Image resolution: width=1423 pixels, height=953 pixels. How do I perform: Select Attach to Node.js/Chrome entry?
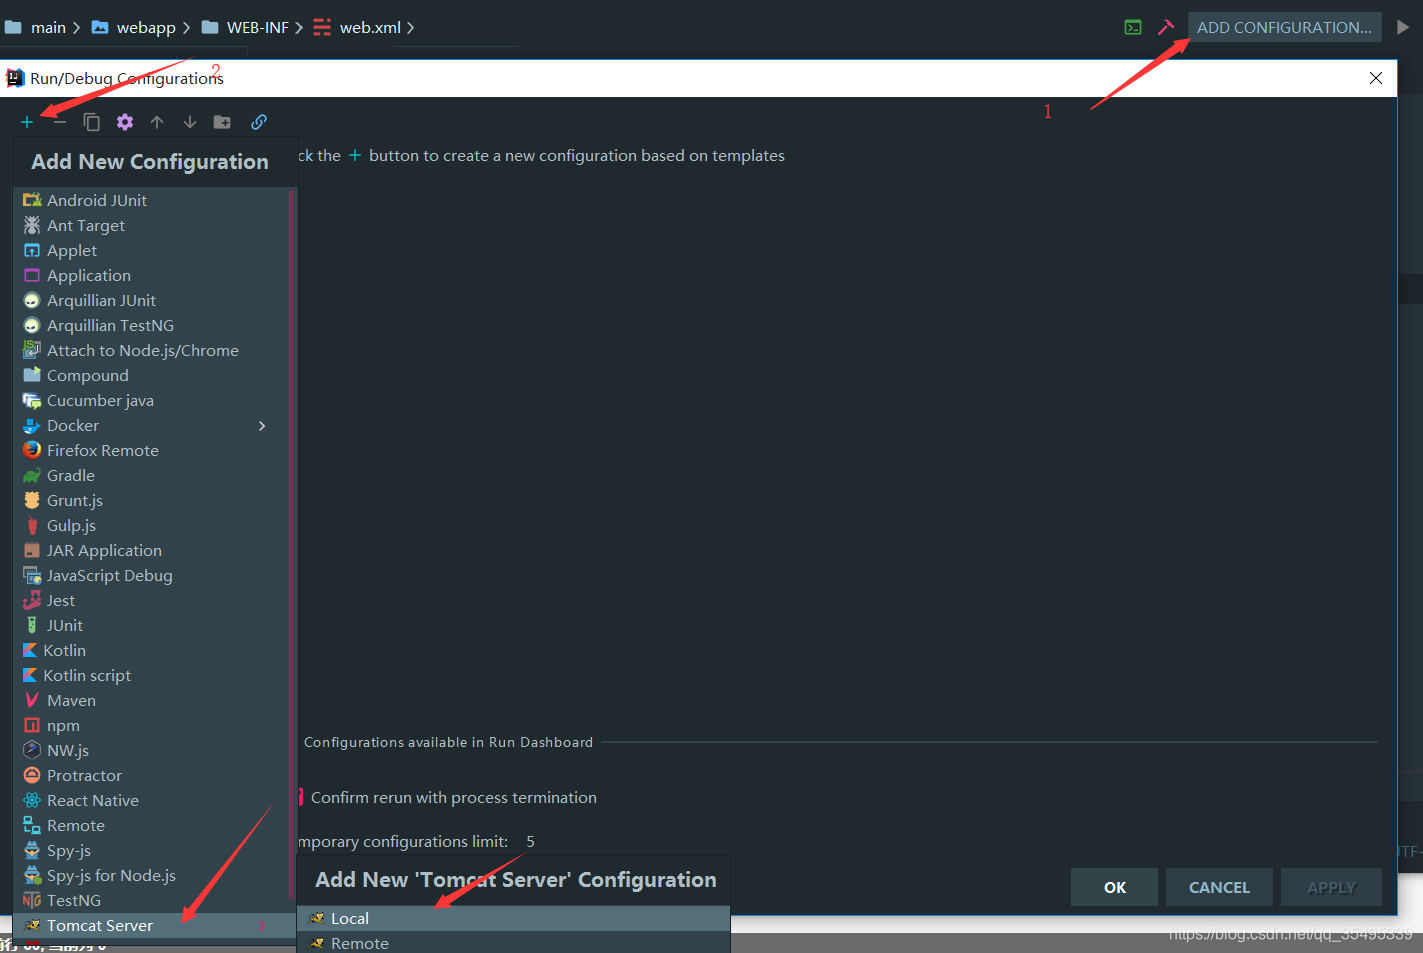coord(150,350)
